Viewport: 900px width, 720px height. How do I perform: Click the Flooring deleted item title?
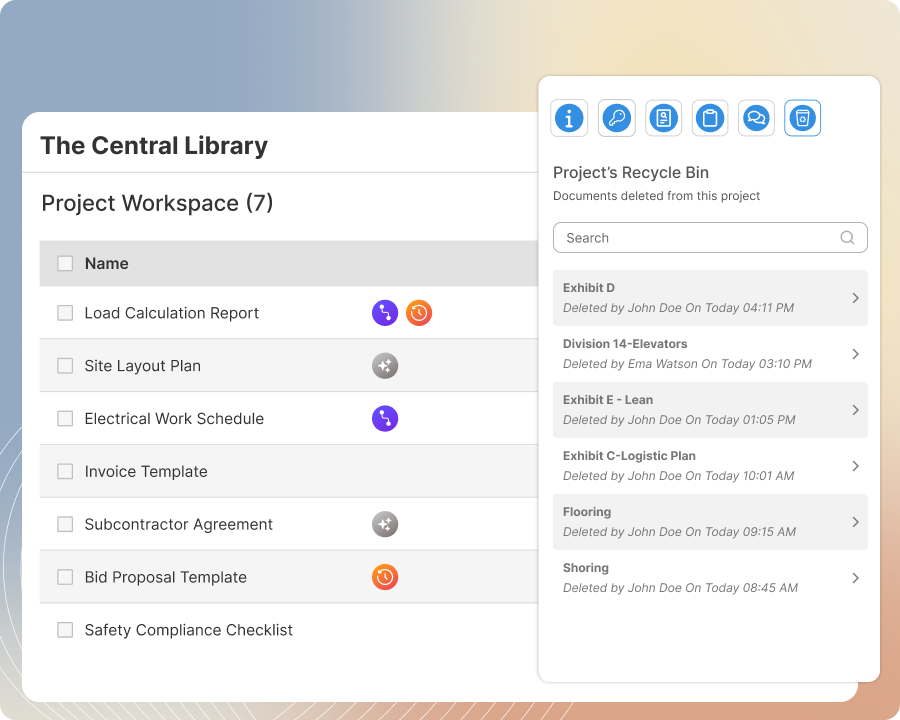(x=587, y=512)
